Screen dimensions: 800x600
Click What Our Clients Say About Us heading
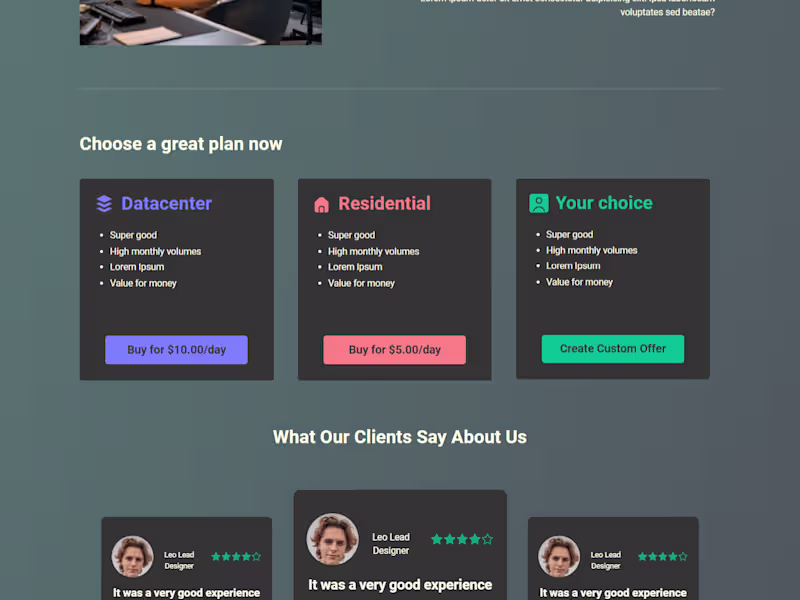click(399, 437)
